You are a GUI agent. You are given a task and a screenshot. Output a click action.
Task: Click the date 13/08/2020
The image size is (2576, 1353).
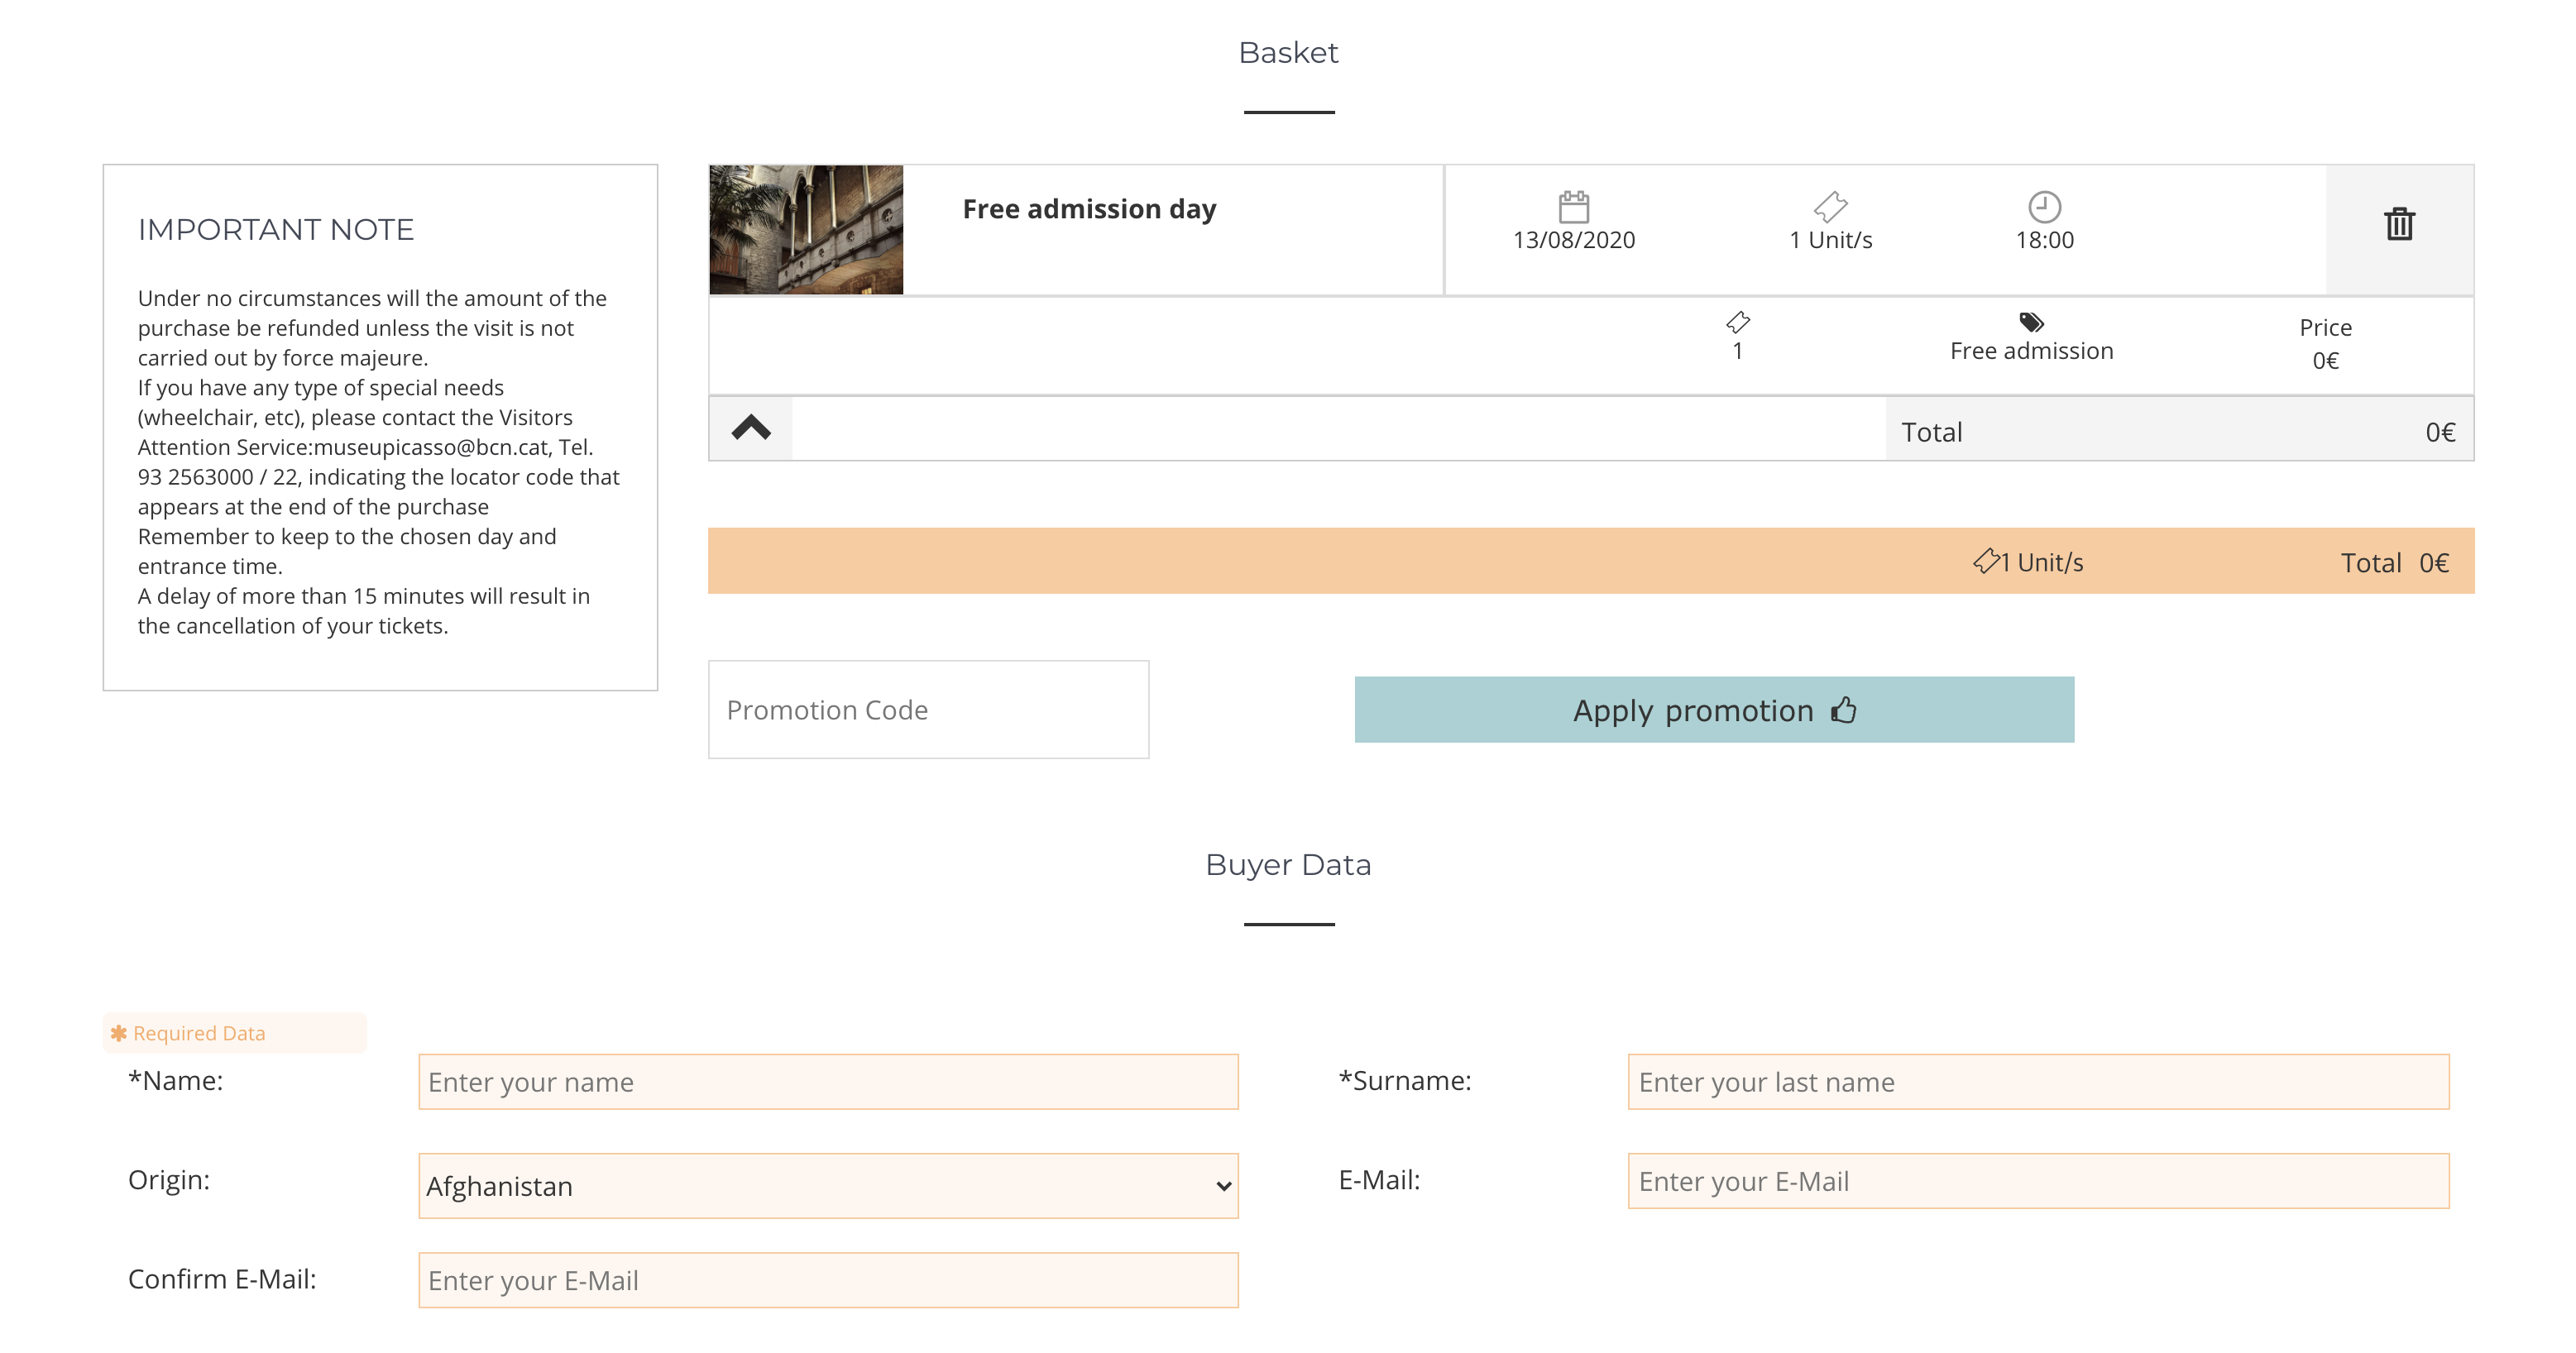click(1574, 240)
